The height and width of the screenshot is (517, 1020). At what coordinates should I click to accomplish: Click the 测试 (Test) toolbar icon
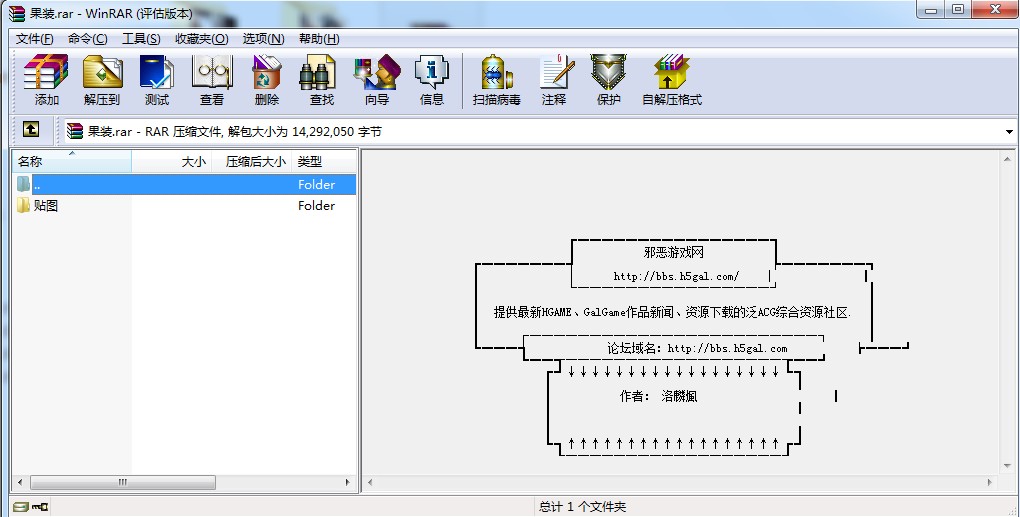tap(157, 73)
